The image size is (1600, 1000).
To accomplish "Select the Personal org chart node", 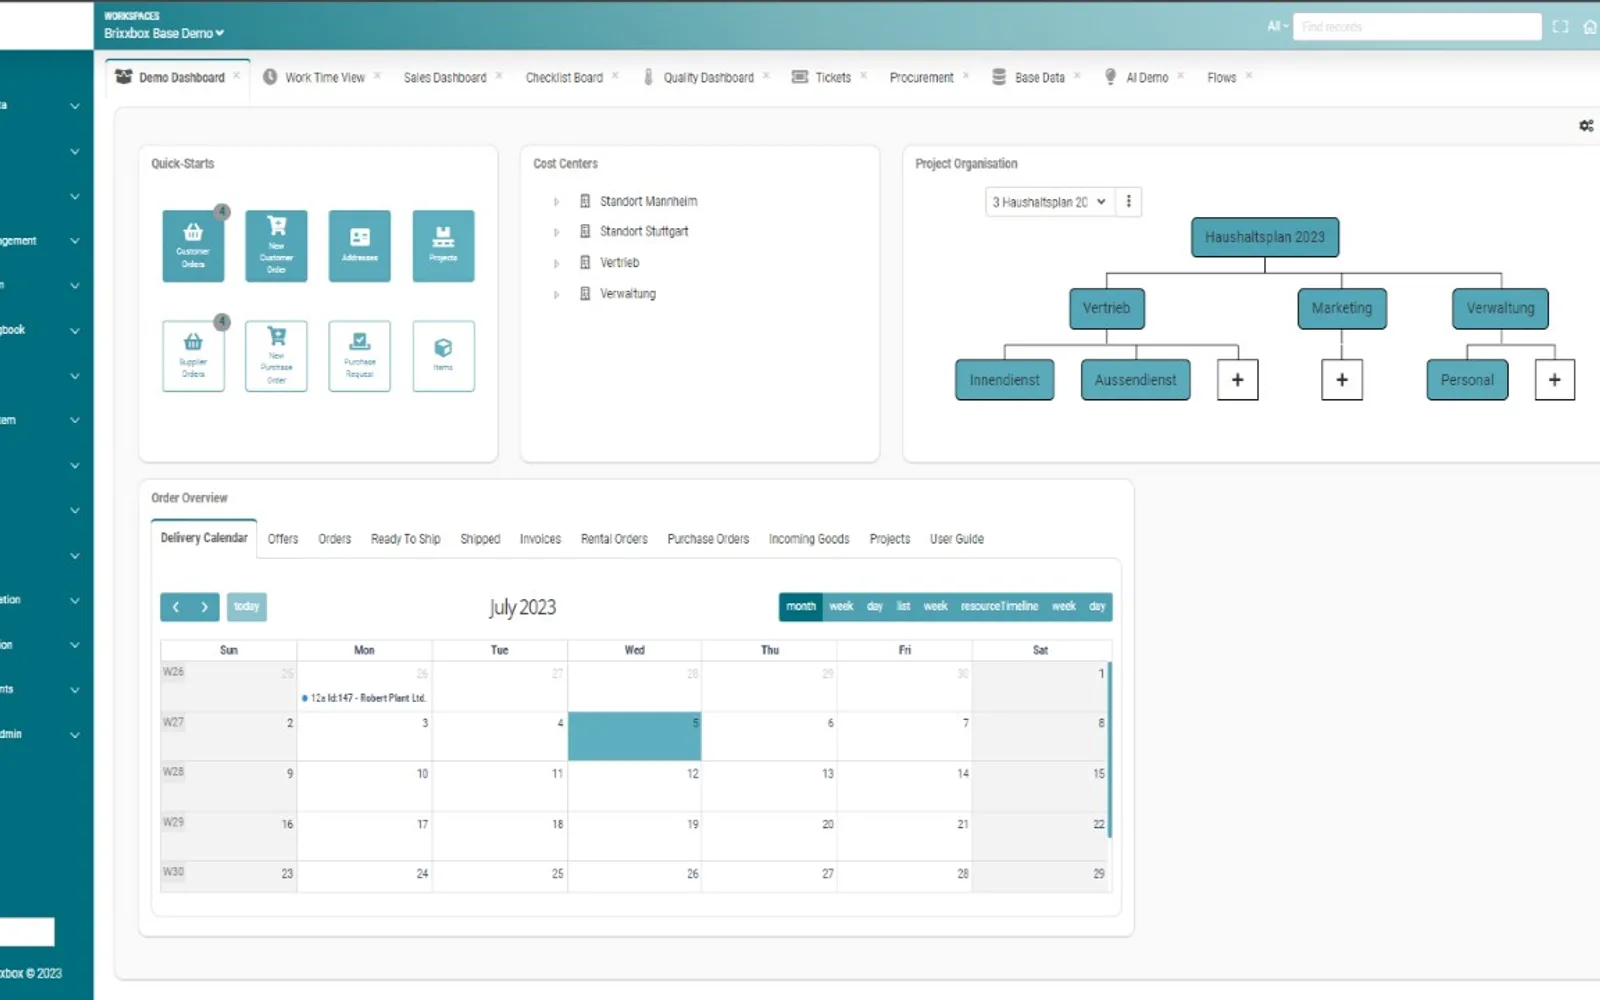I will 1467,380.
